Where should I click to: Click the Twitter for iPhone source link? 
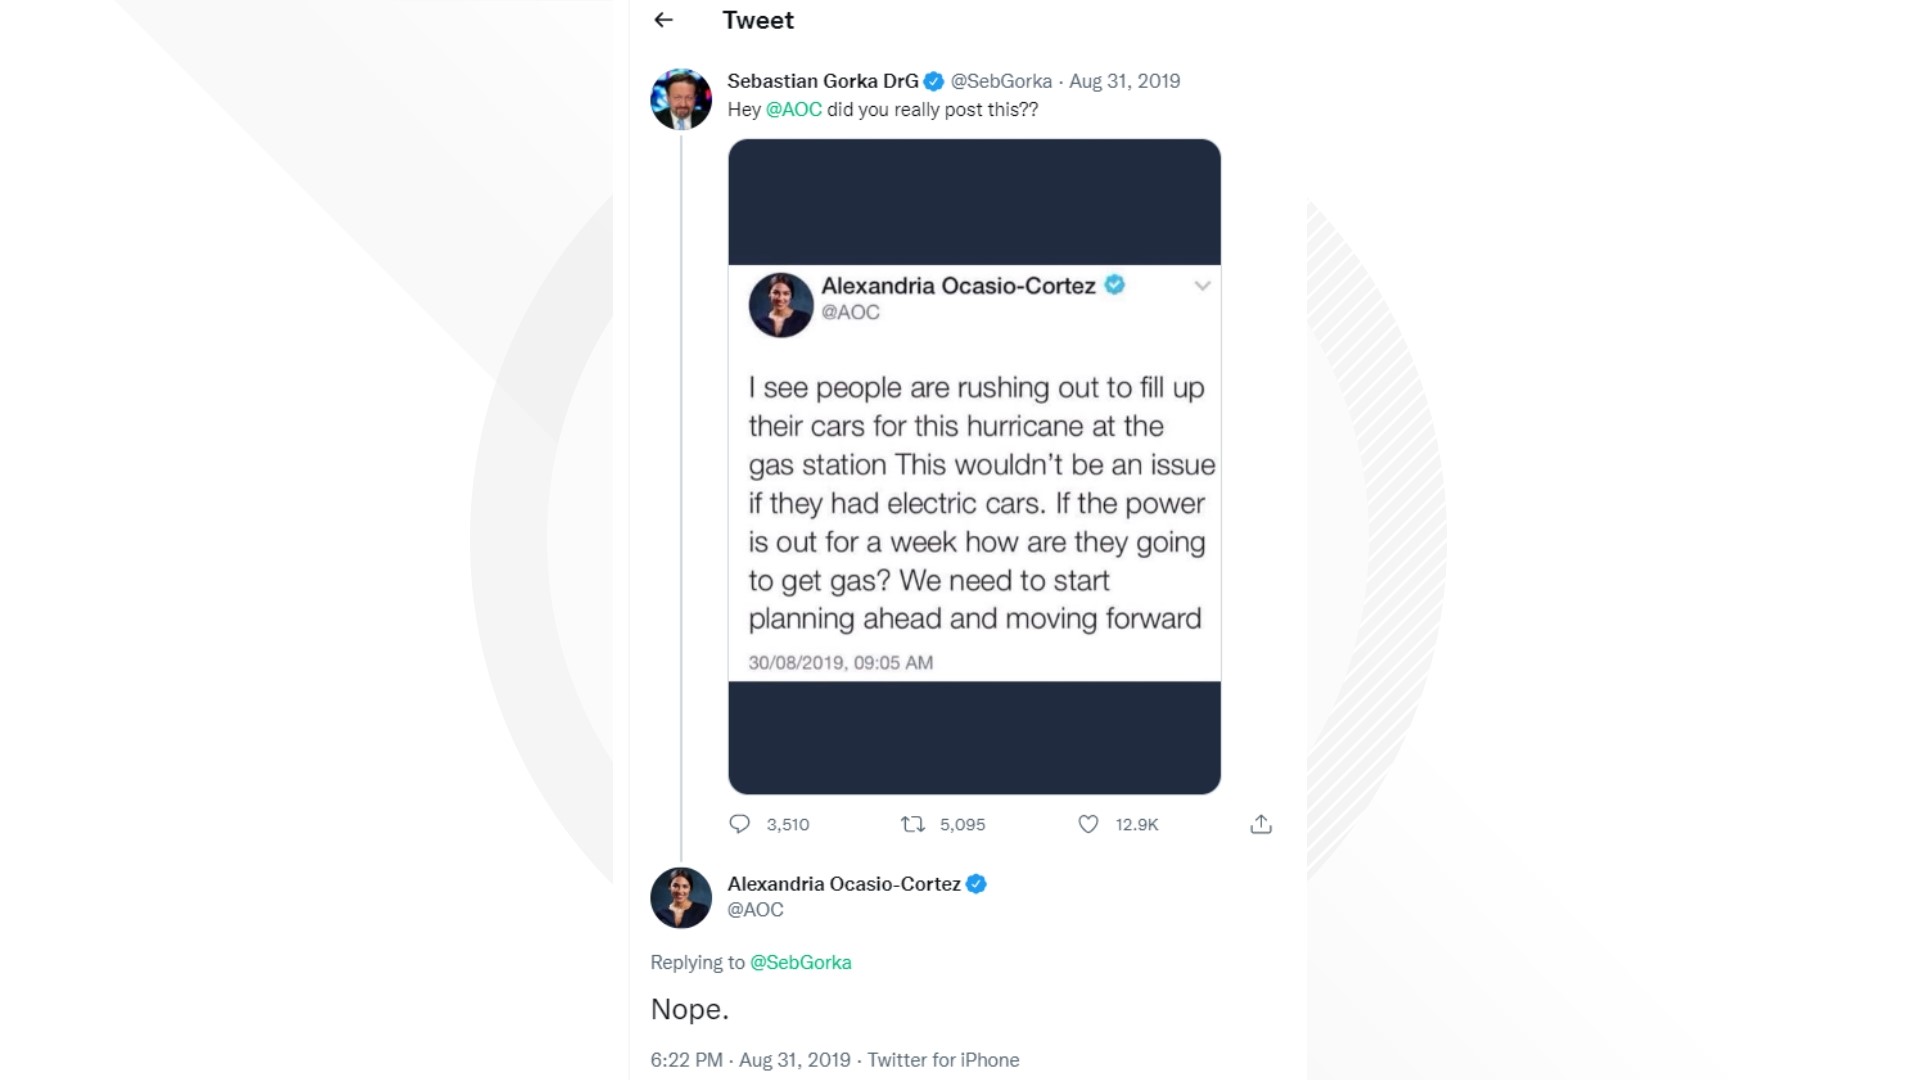pyautogui.click(x=944, y=1060)
